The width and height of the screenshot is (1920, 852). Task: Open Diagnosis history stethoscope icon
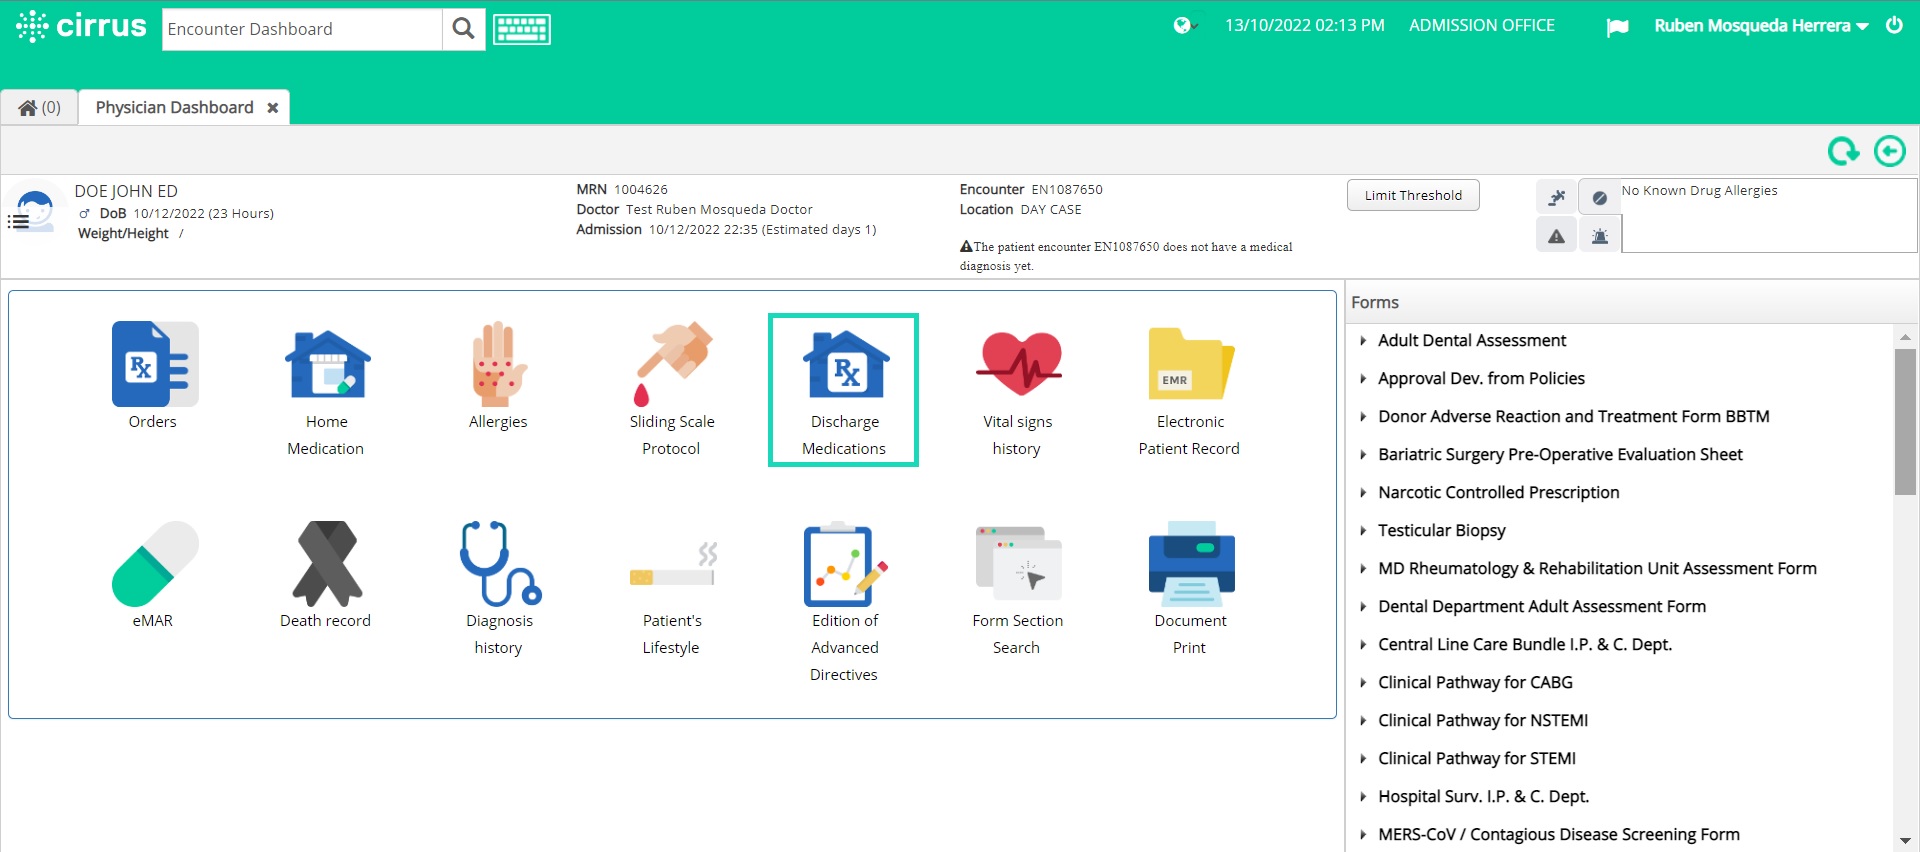(499, 564)
